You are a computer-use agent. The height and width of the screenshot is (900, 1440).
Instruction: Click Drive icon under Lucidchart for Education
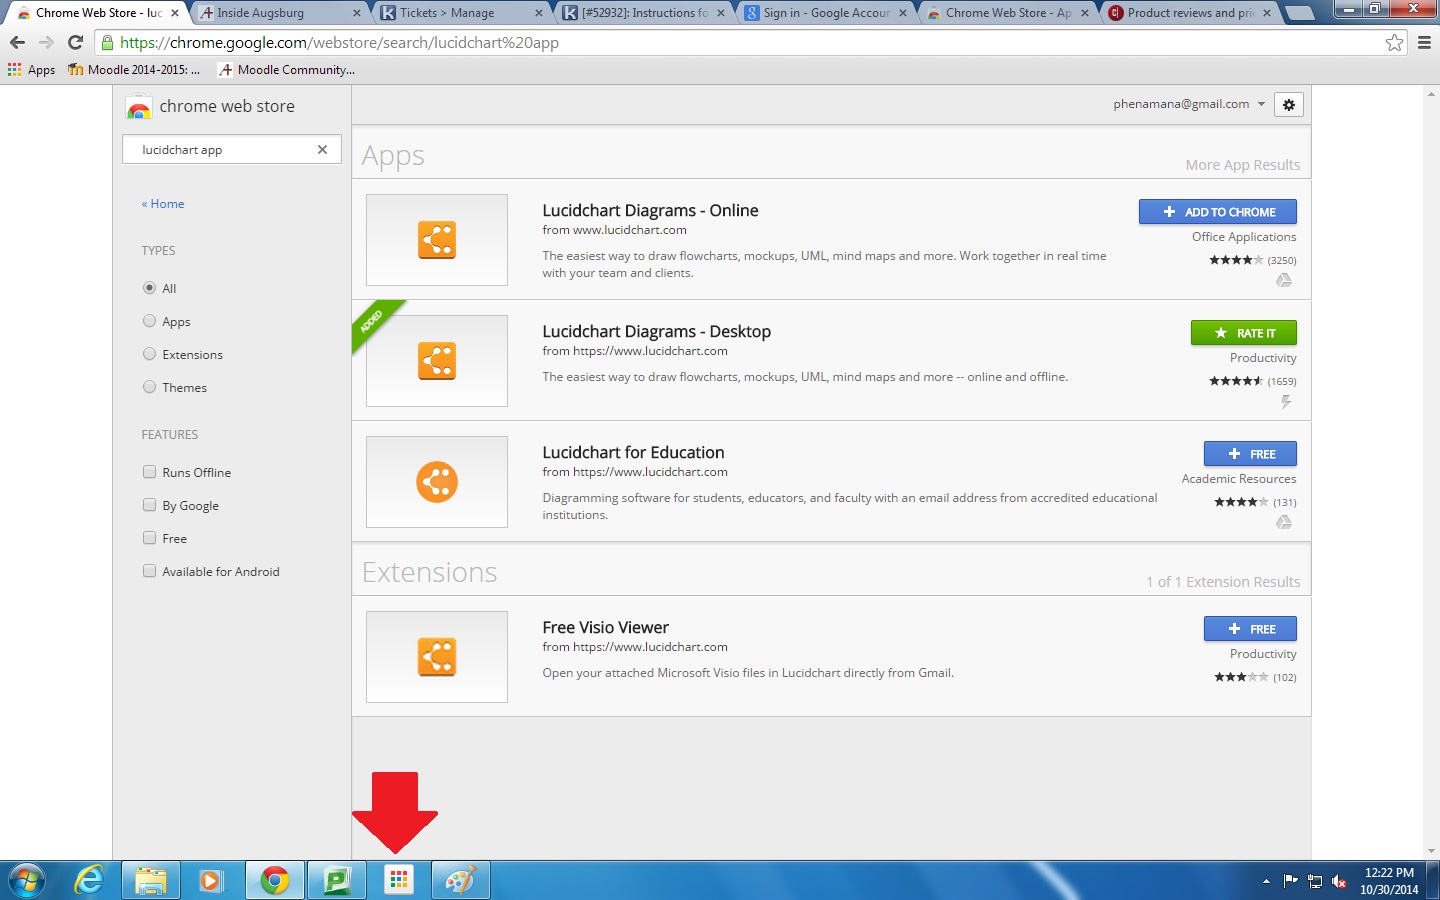(x=1284, y=523)
